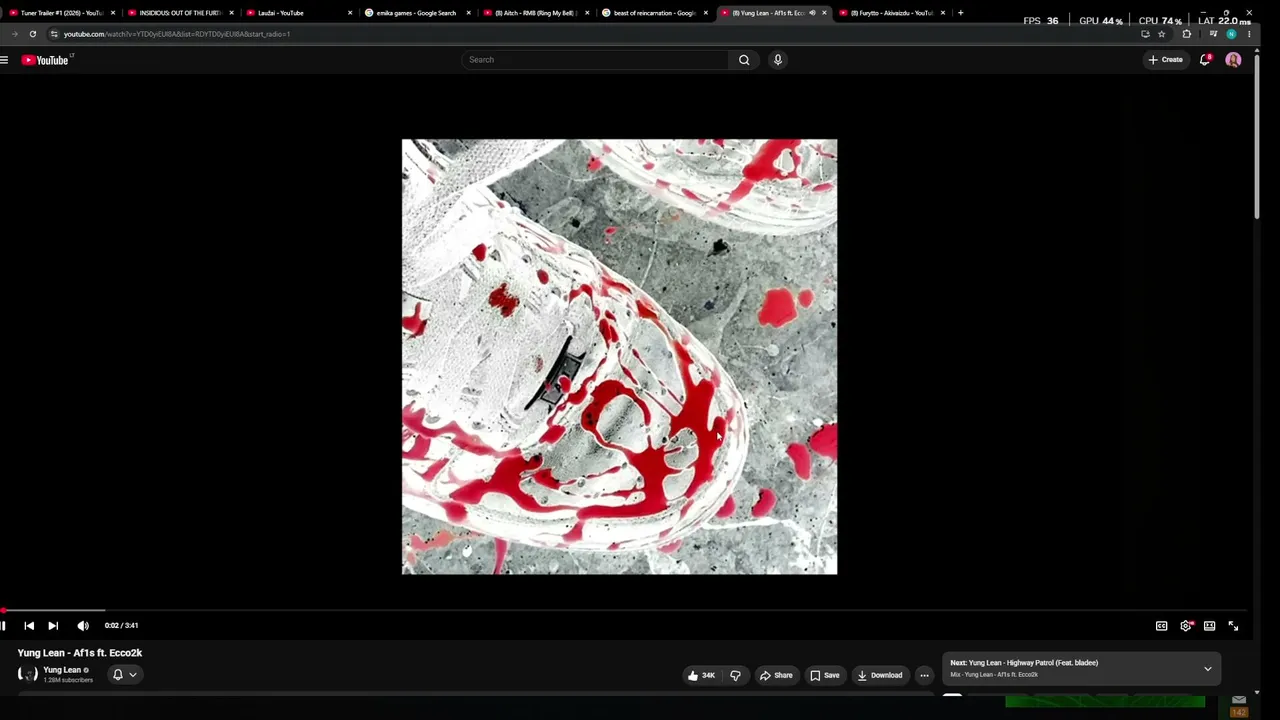
Task: Click the album art video frame
Action: [x=619, y=357]
